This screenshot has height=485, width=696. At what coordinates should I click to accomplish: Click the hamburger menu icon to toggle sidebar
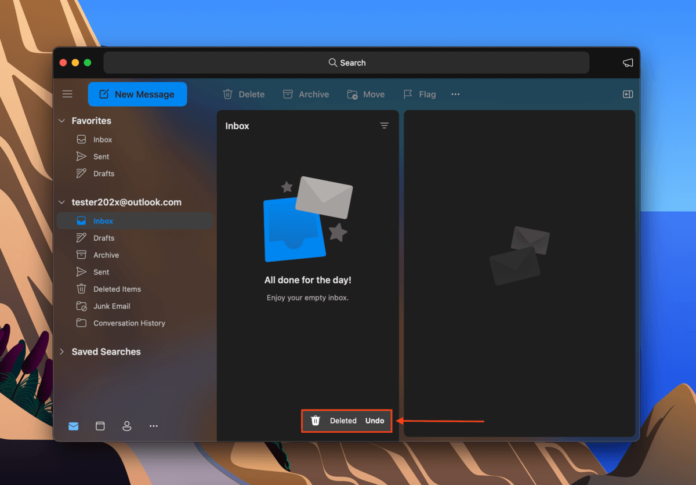(67, 94)
